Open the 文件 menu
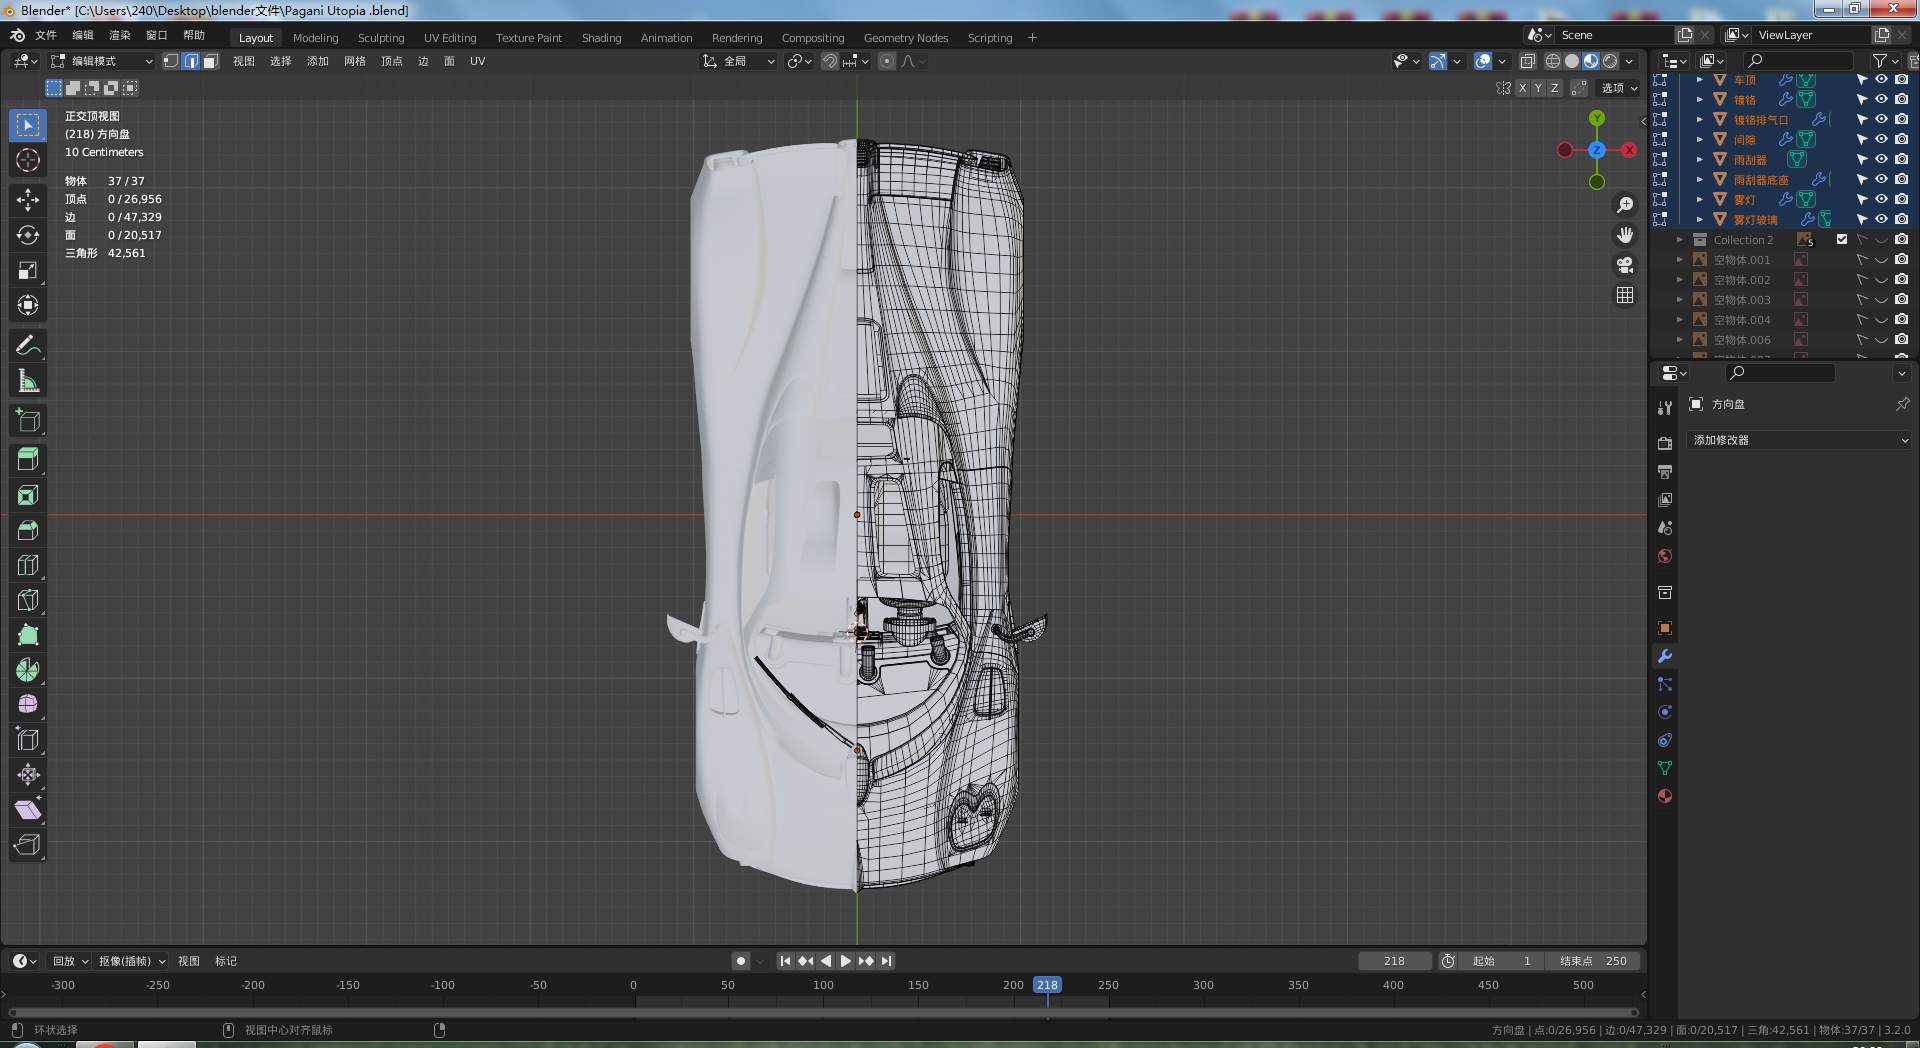Screen dimensions: 1920x1048 (46, 35)
